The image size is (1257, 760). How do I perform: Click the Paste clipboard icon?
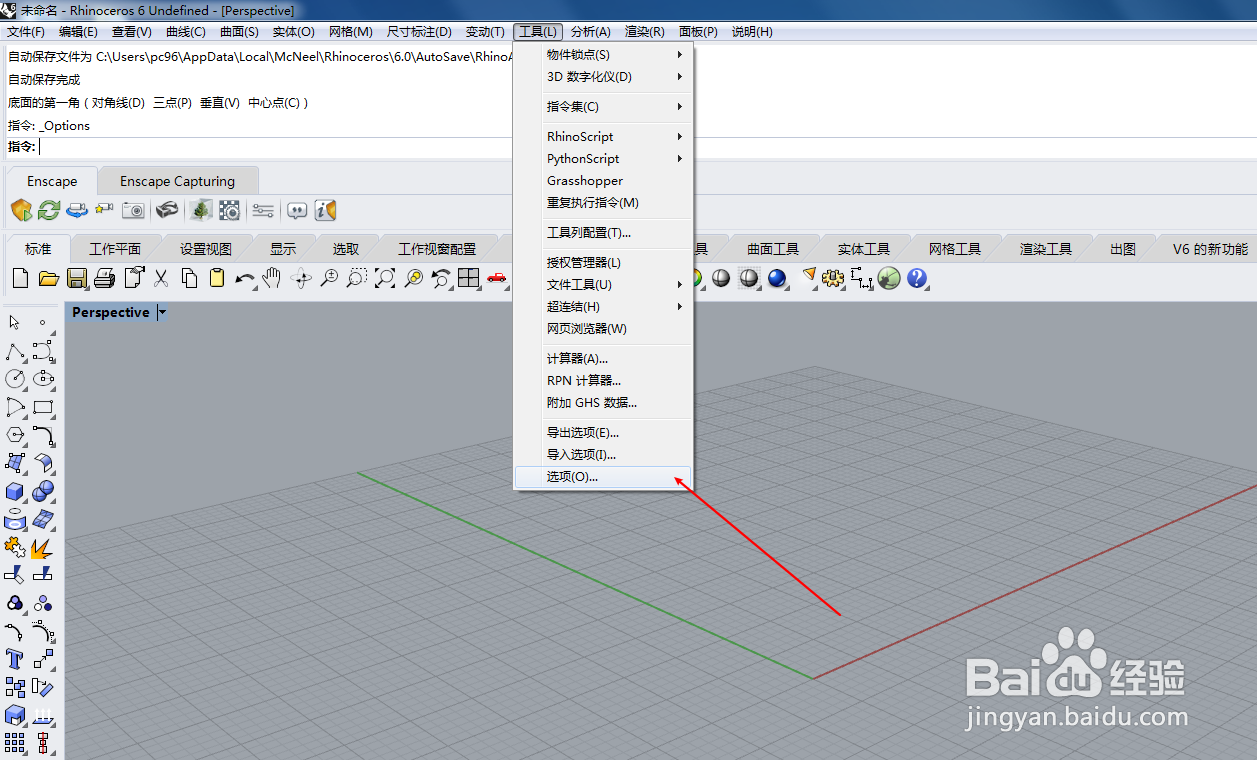click(x=217, y=278)
